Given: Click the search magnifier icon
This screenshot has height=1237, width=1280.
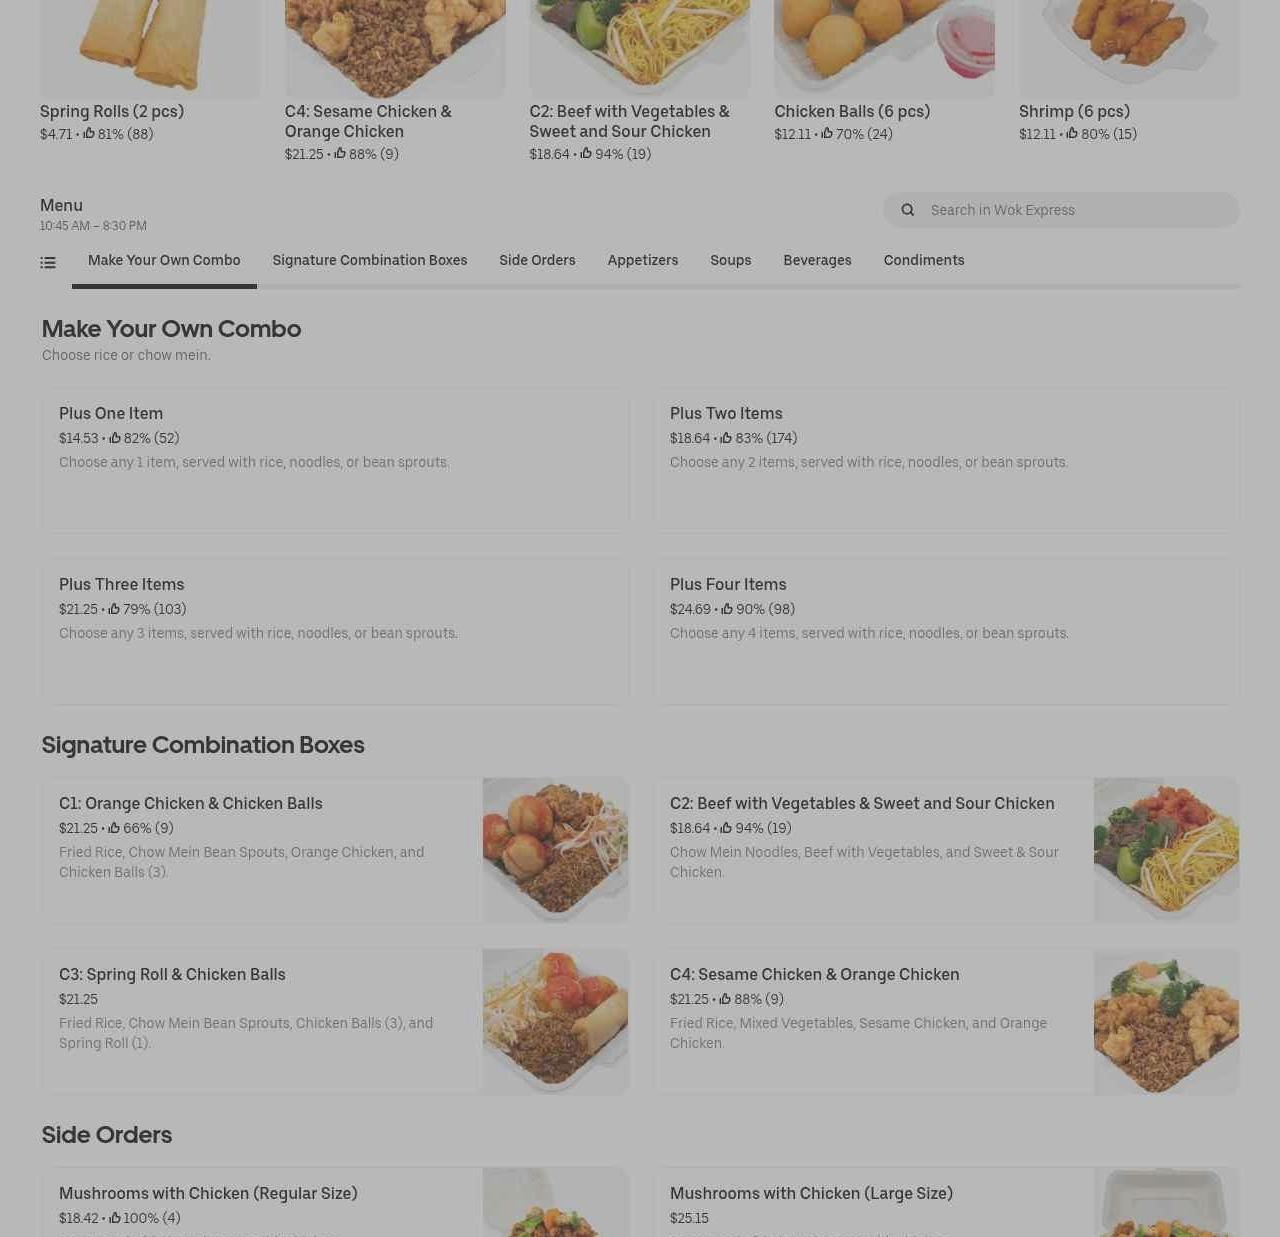Looking at the screenshot, I should [907, 210].
